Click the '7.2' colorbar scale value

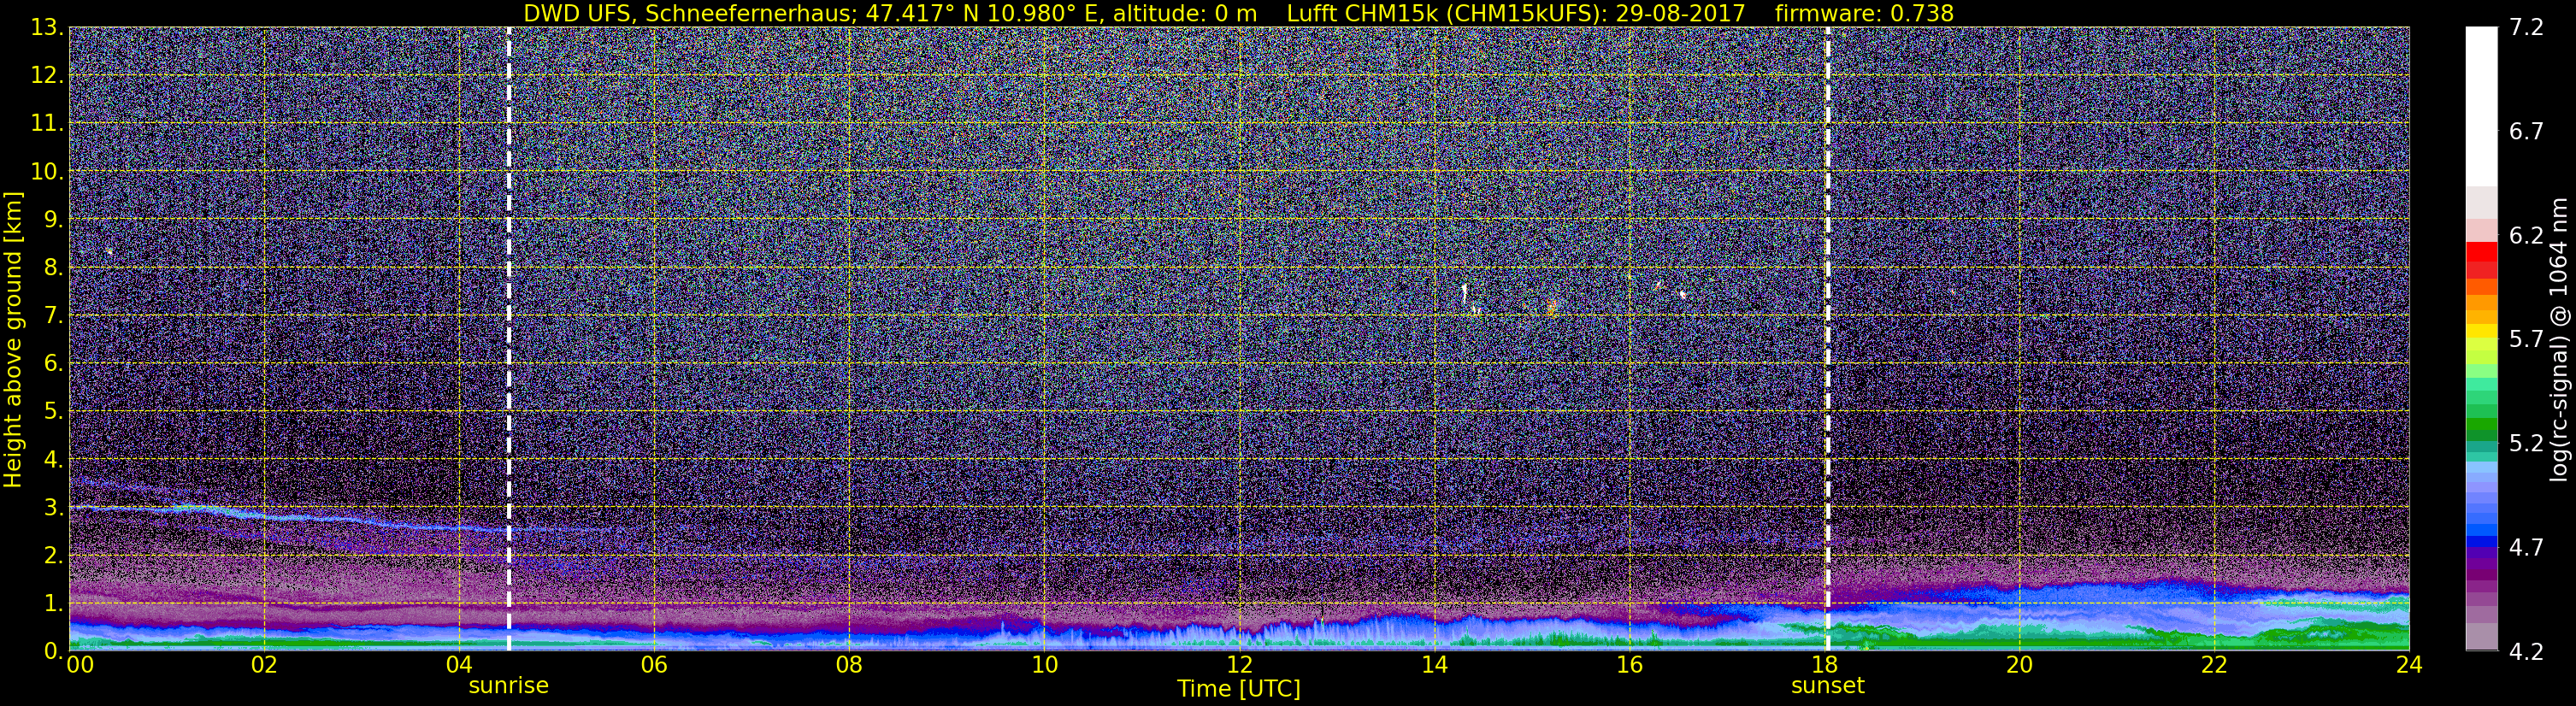click(x=2526, y=28)
